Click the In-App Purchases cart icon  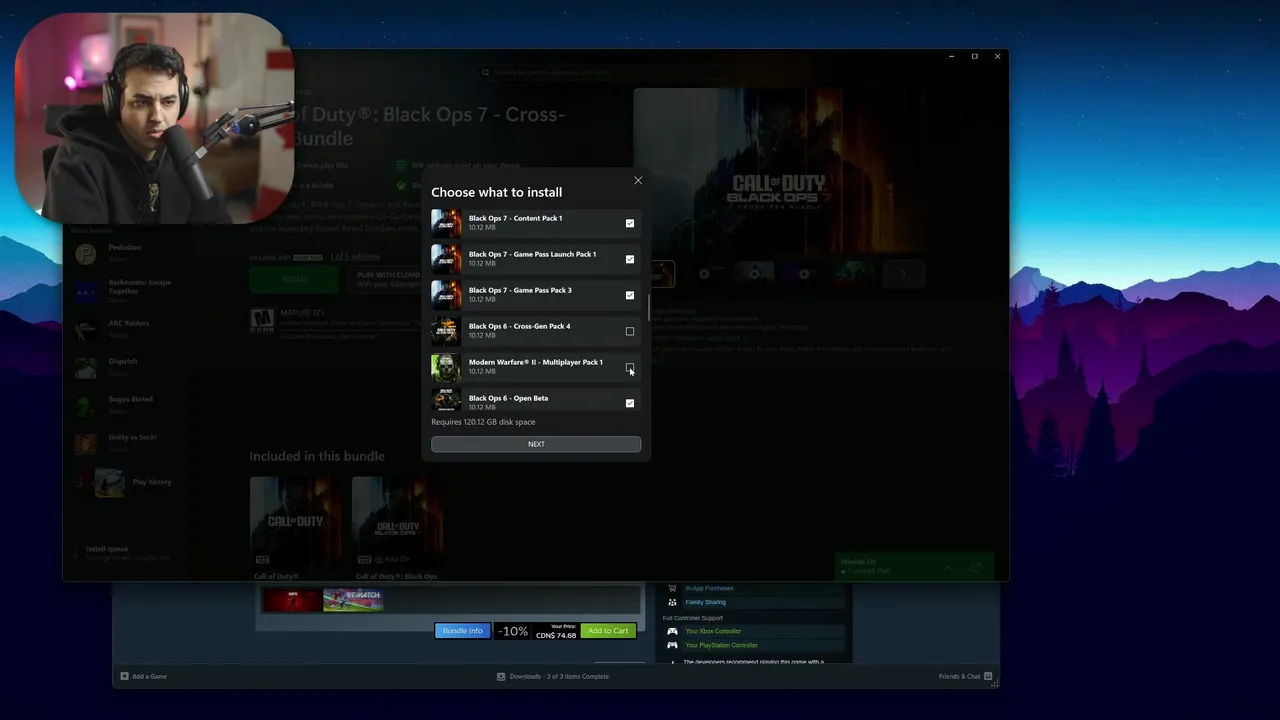click(x=672, y=588)
